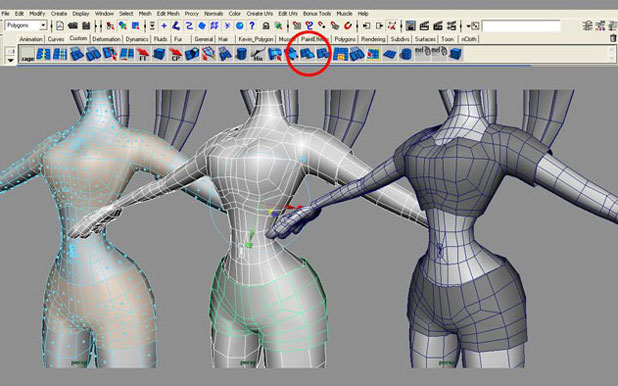This screenshot has height=386, width=618.
Task: Open the Render View window icon
Action: (411, 26)
